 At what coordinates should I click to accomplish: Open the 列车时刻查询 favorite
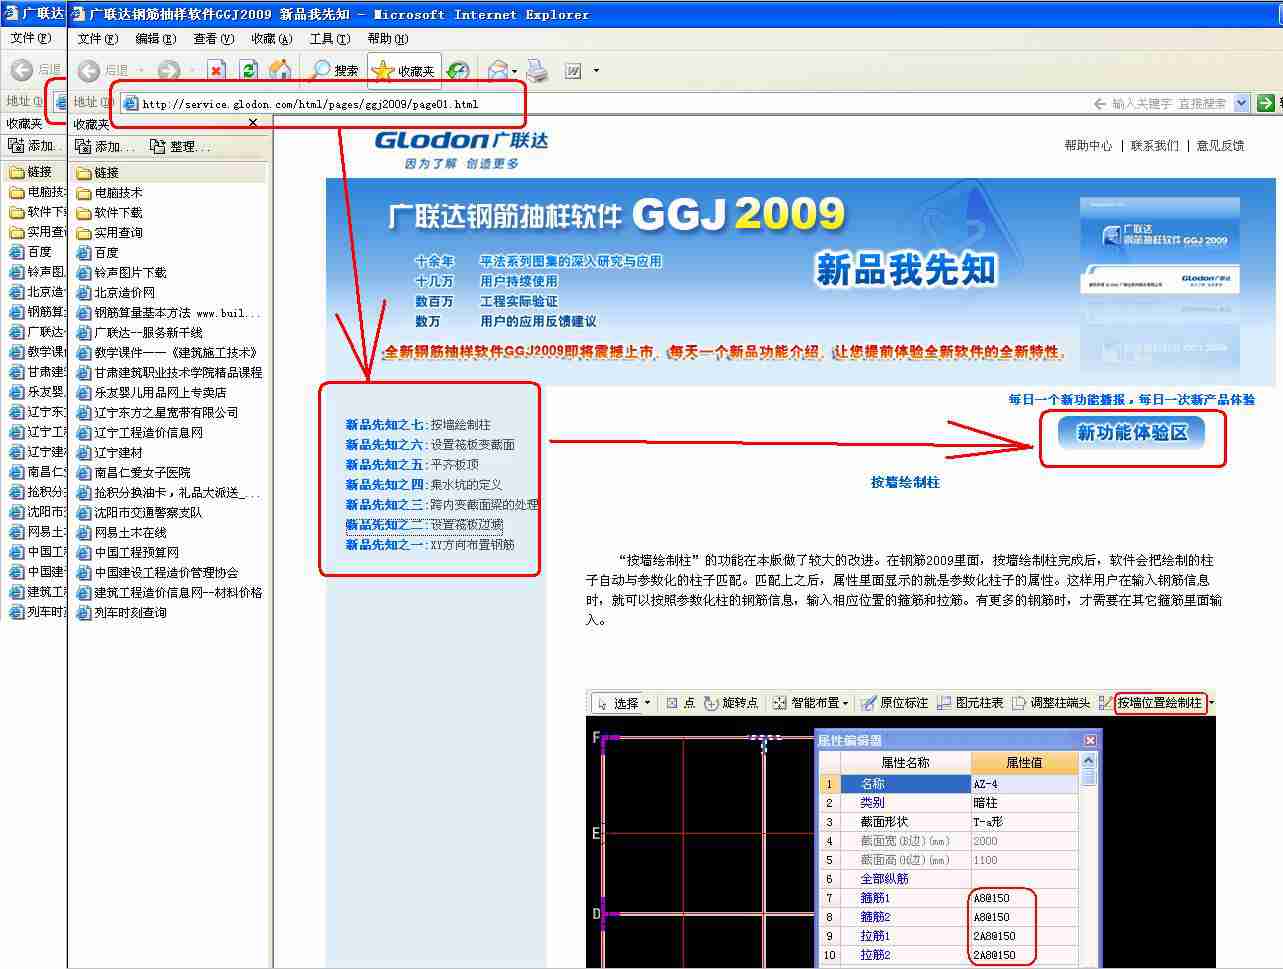tap(121, 612)
